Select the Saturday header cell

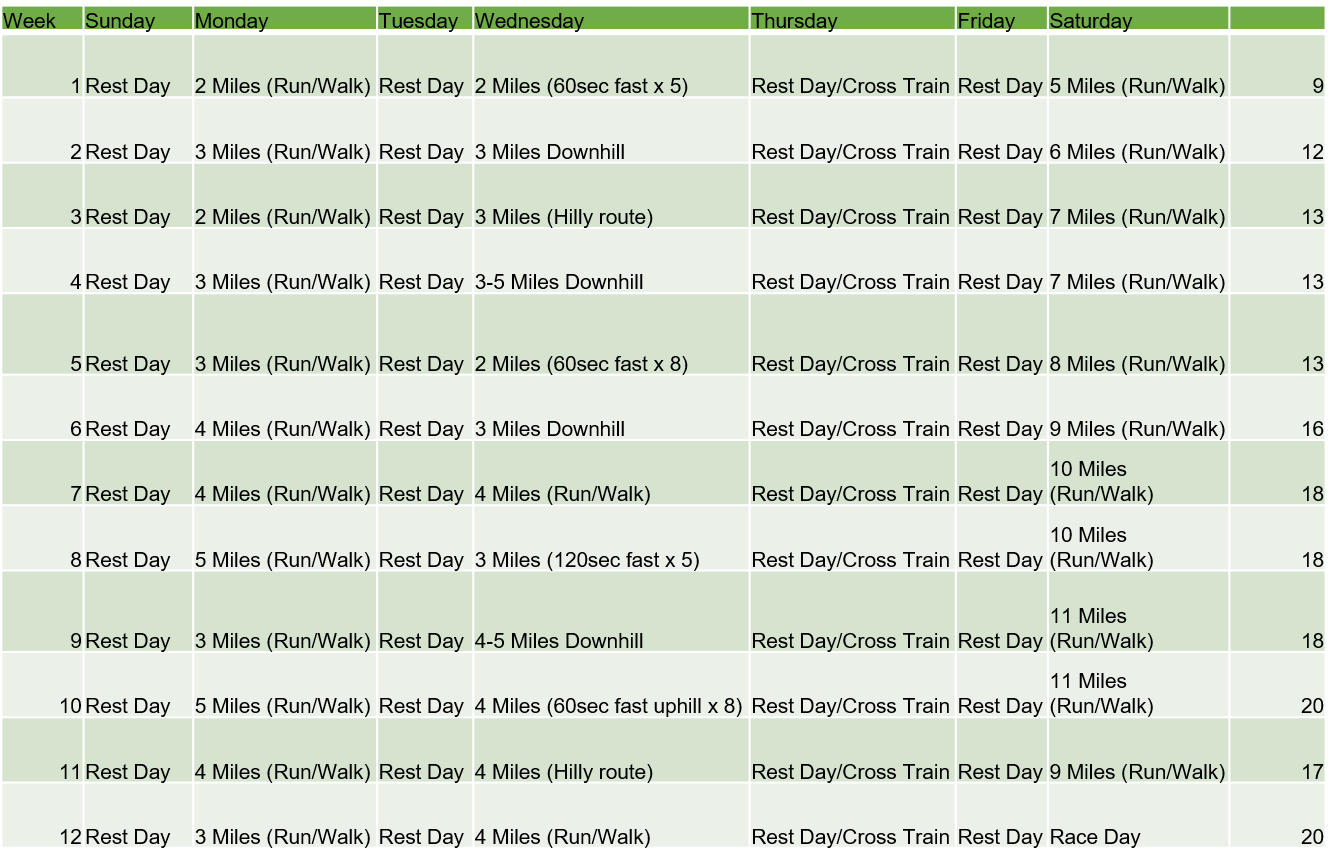click(x=1138, y=20)
